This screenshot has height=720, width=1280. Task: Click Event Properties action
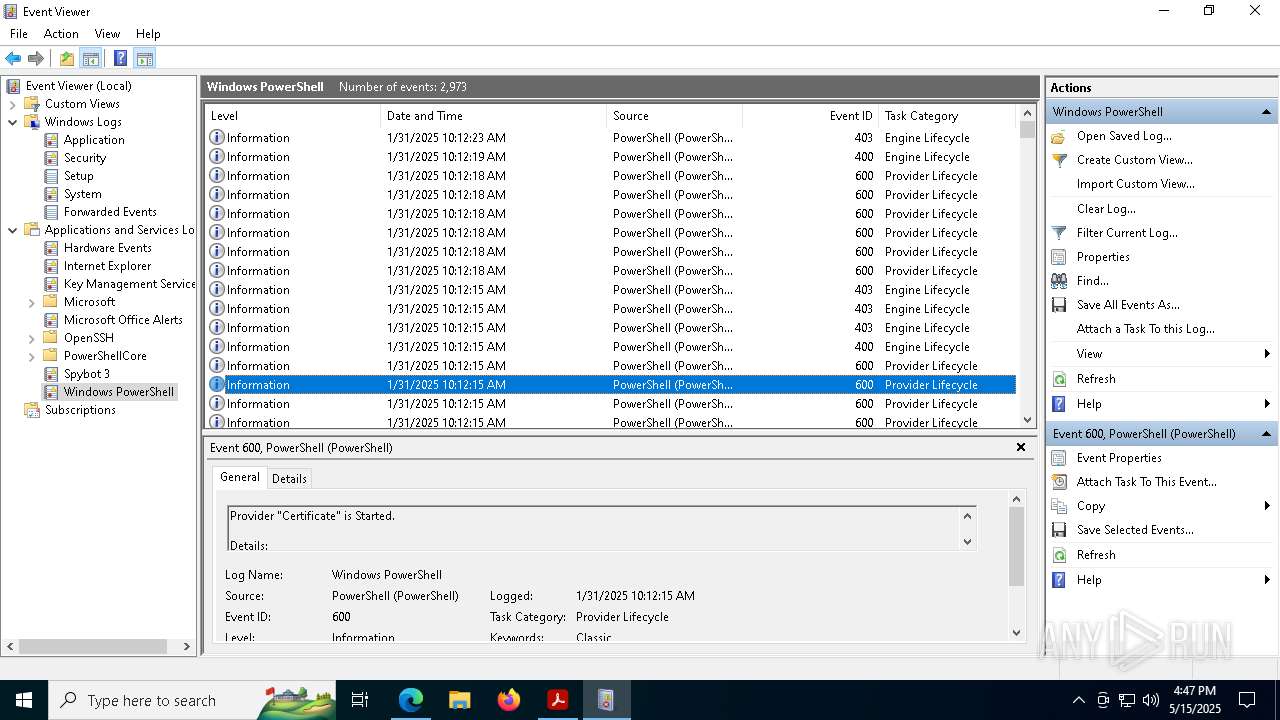(x=1119, y=458)
